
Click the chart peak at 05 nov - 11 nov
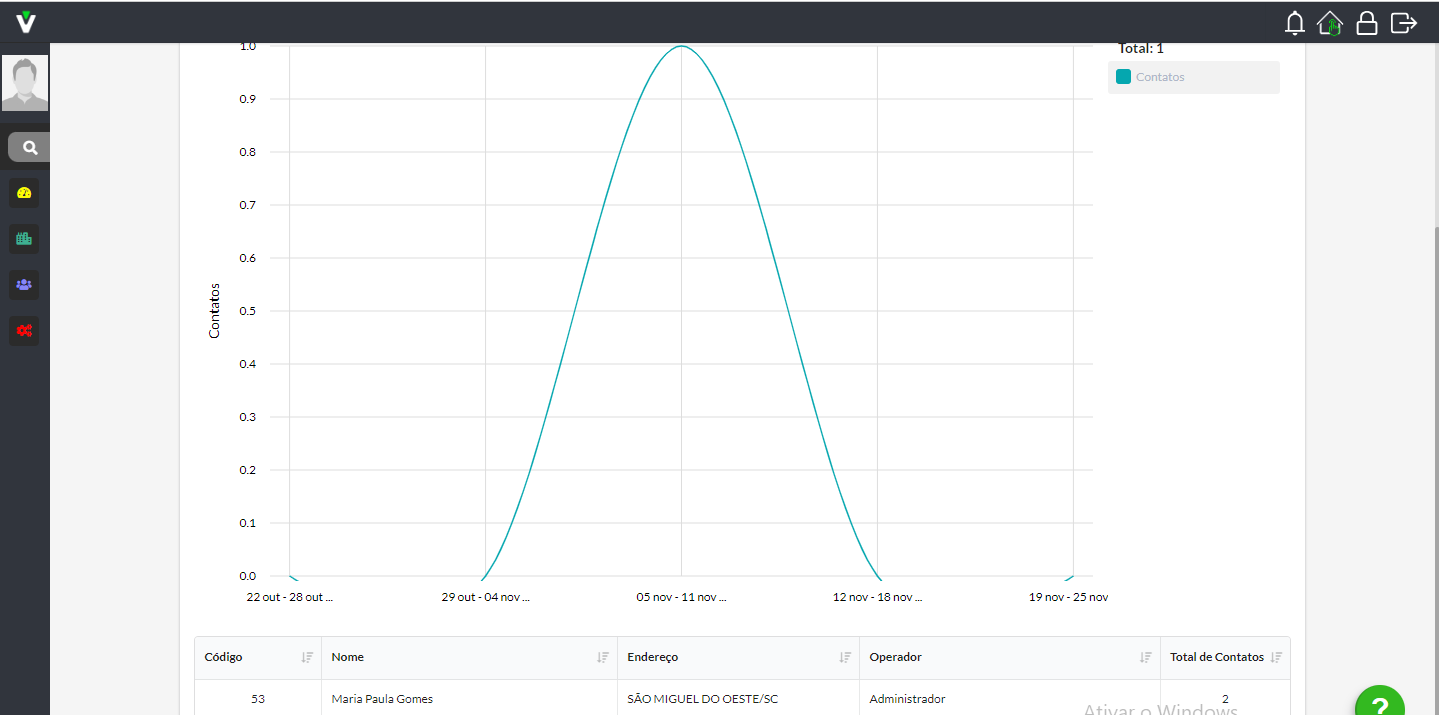tap(681, 46)
